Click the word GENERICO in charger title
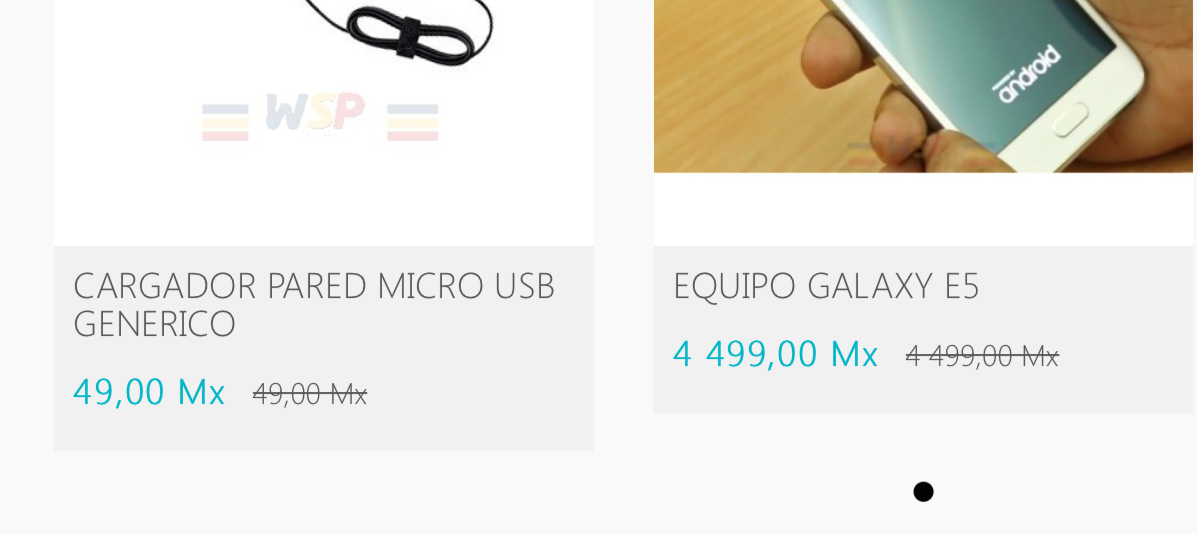The image size is (1197, 534). (x=154, y=323)
